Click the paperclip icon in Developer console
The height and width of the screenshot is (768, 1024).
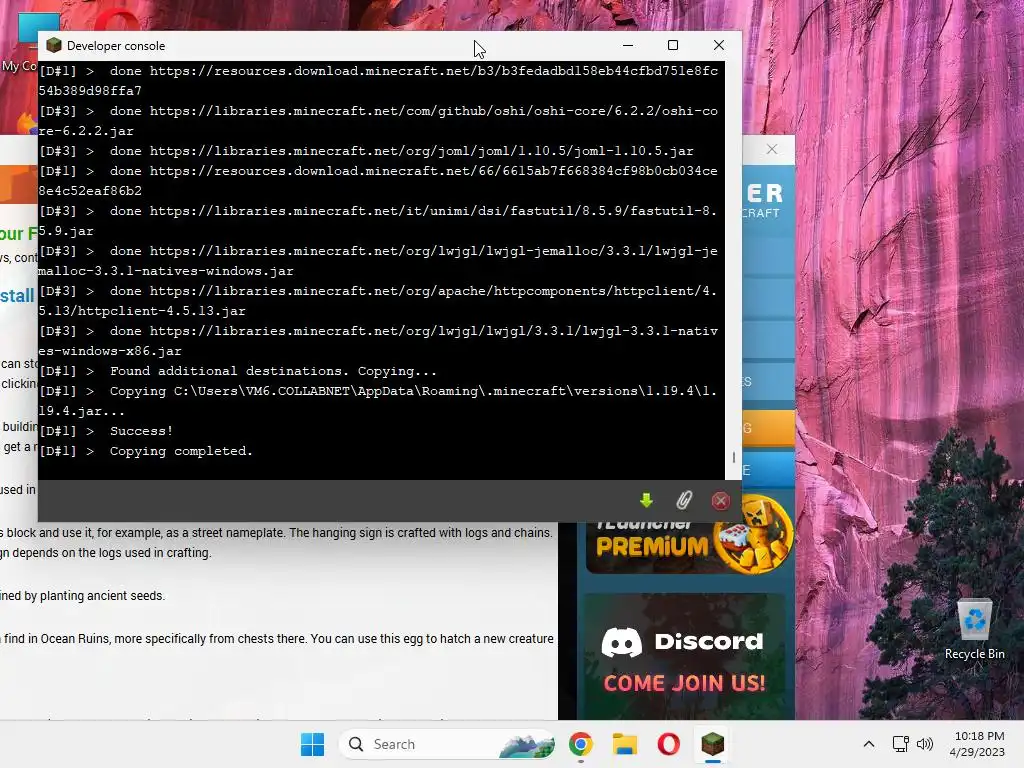pyautogui.click(x=684, y=500)
